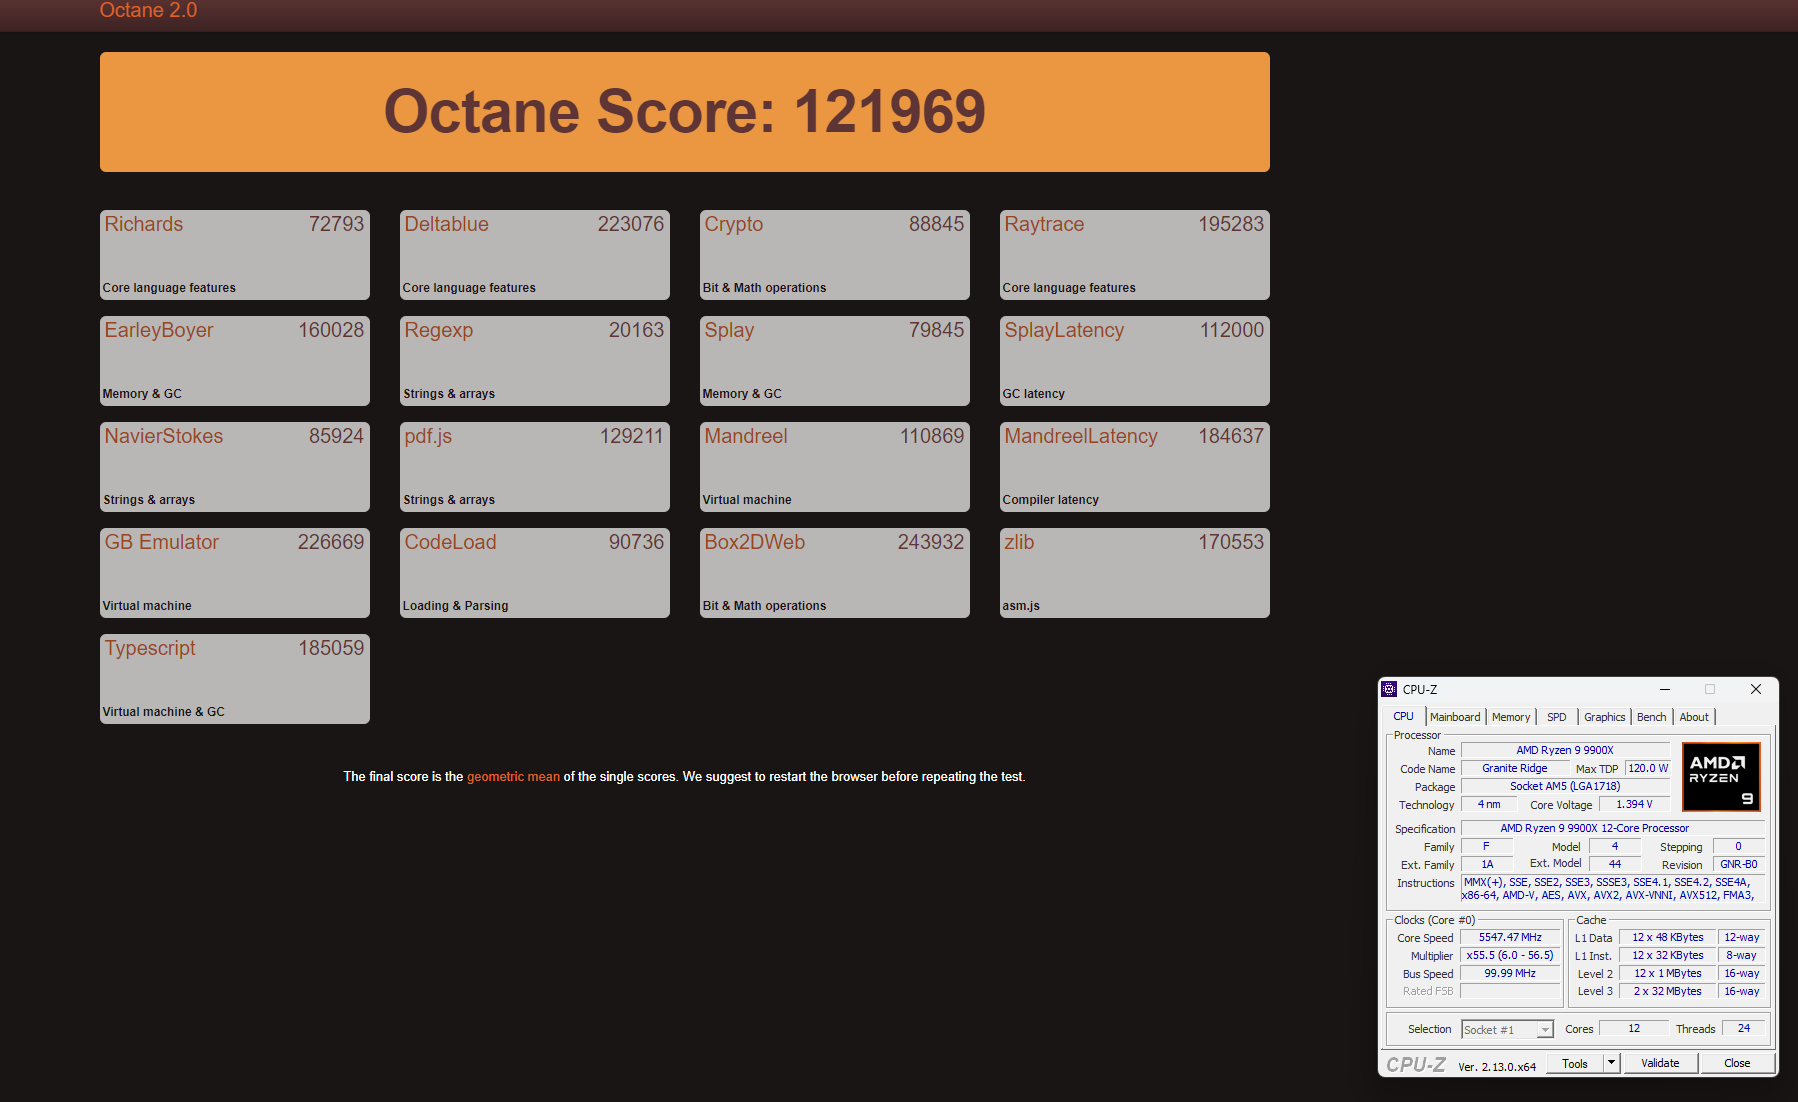Click the NavierStokes benchmark name
The height and width of the screenshot is (1102, 1798).
(x=164, y=436)
